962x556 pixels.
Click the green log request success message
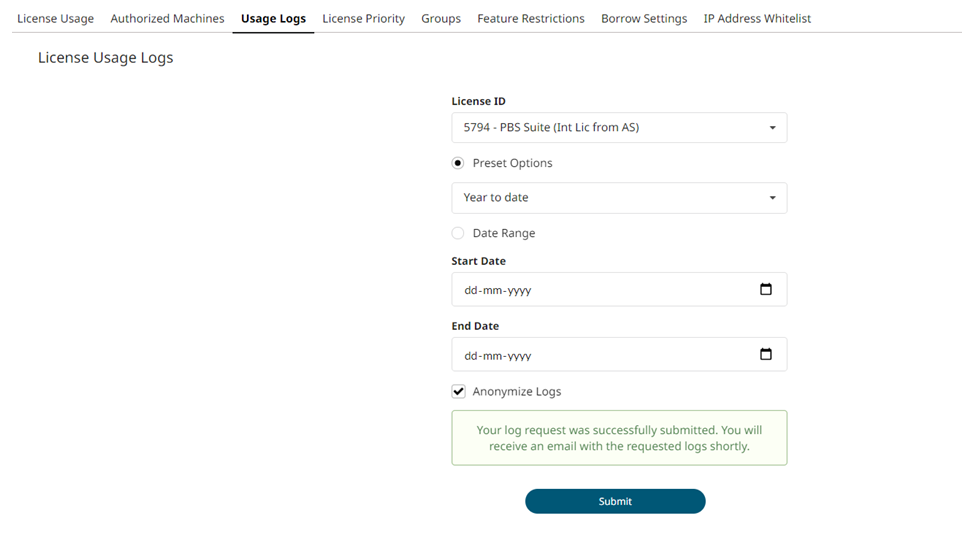pyautogui.click(x=619, y=438)
